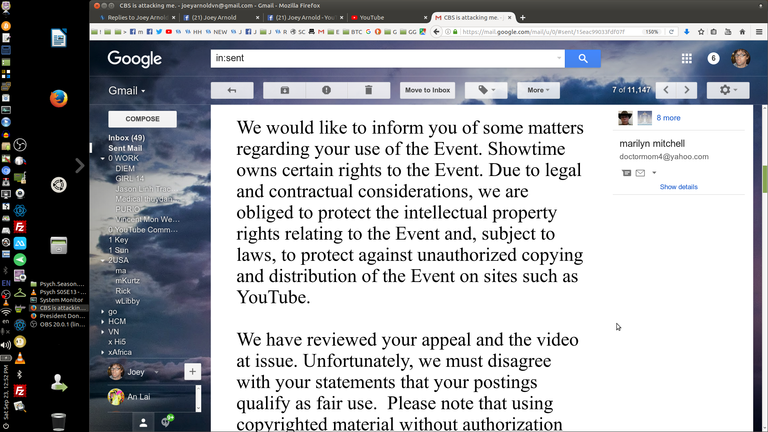768x432 pixels.
Task: Switch to (21) Joey Arnold - You tab
Action: point(304,18)
